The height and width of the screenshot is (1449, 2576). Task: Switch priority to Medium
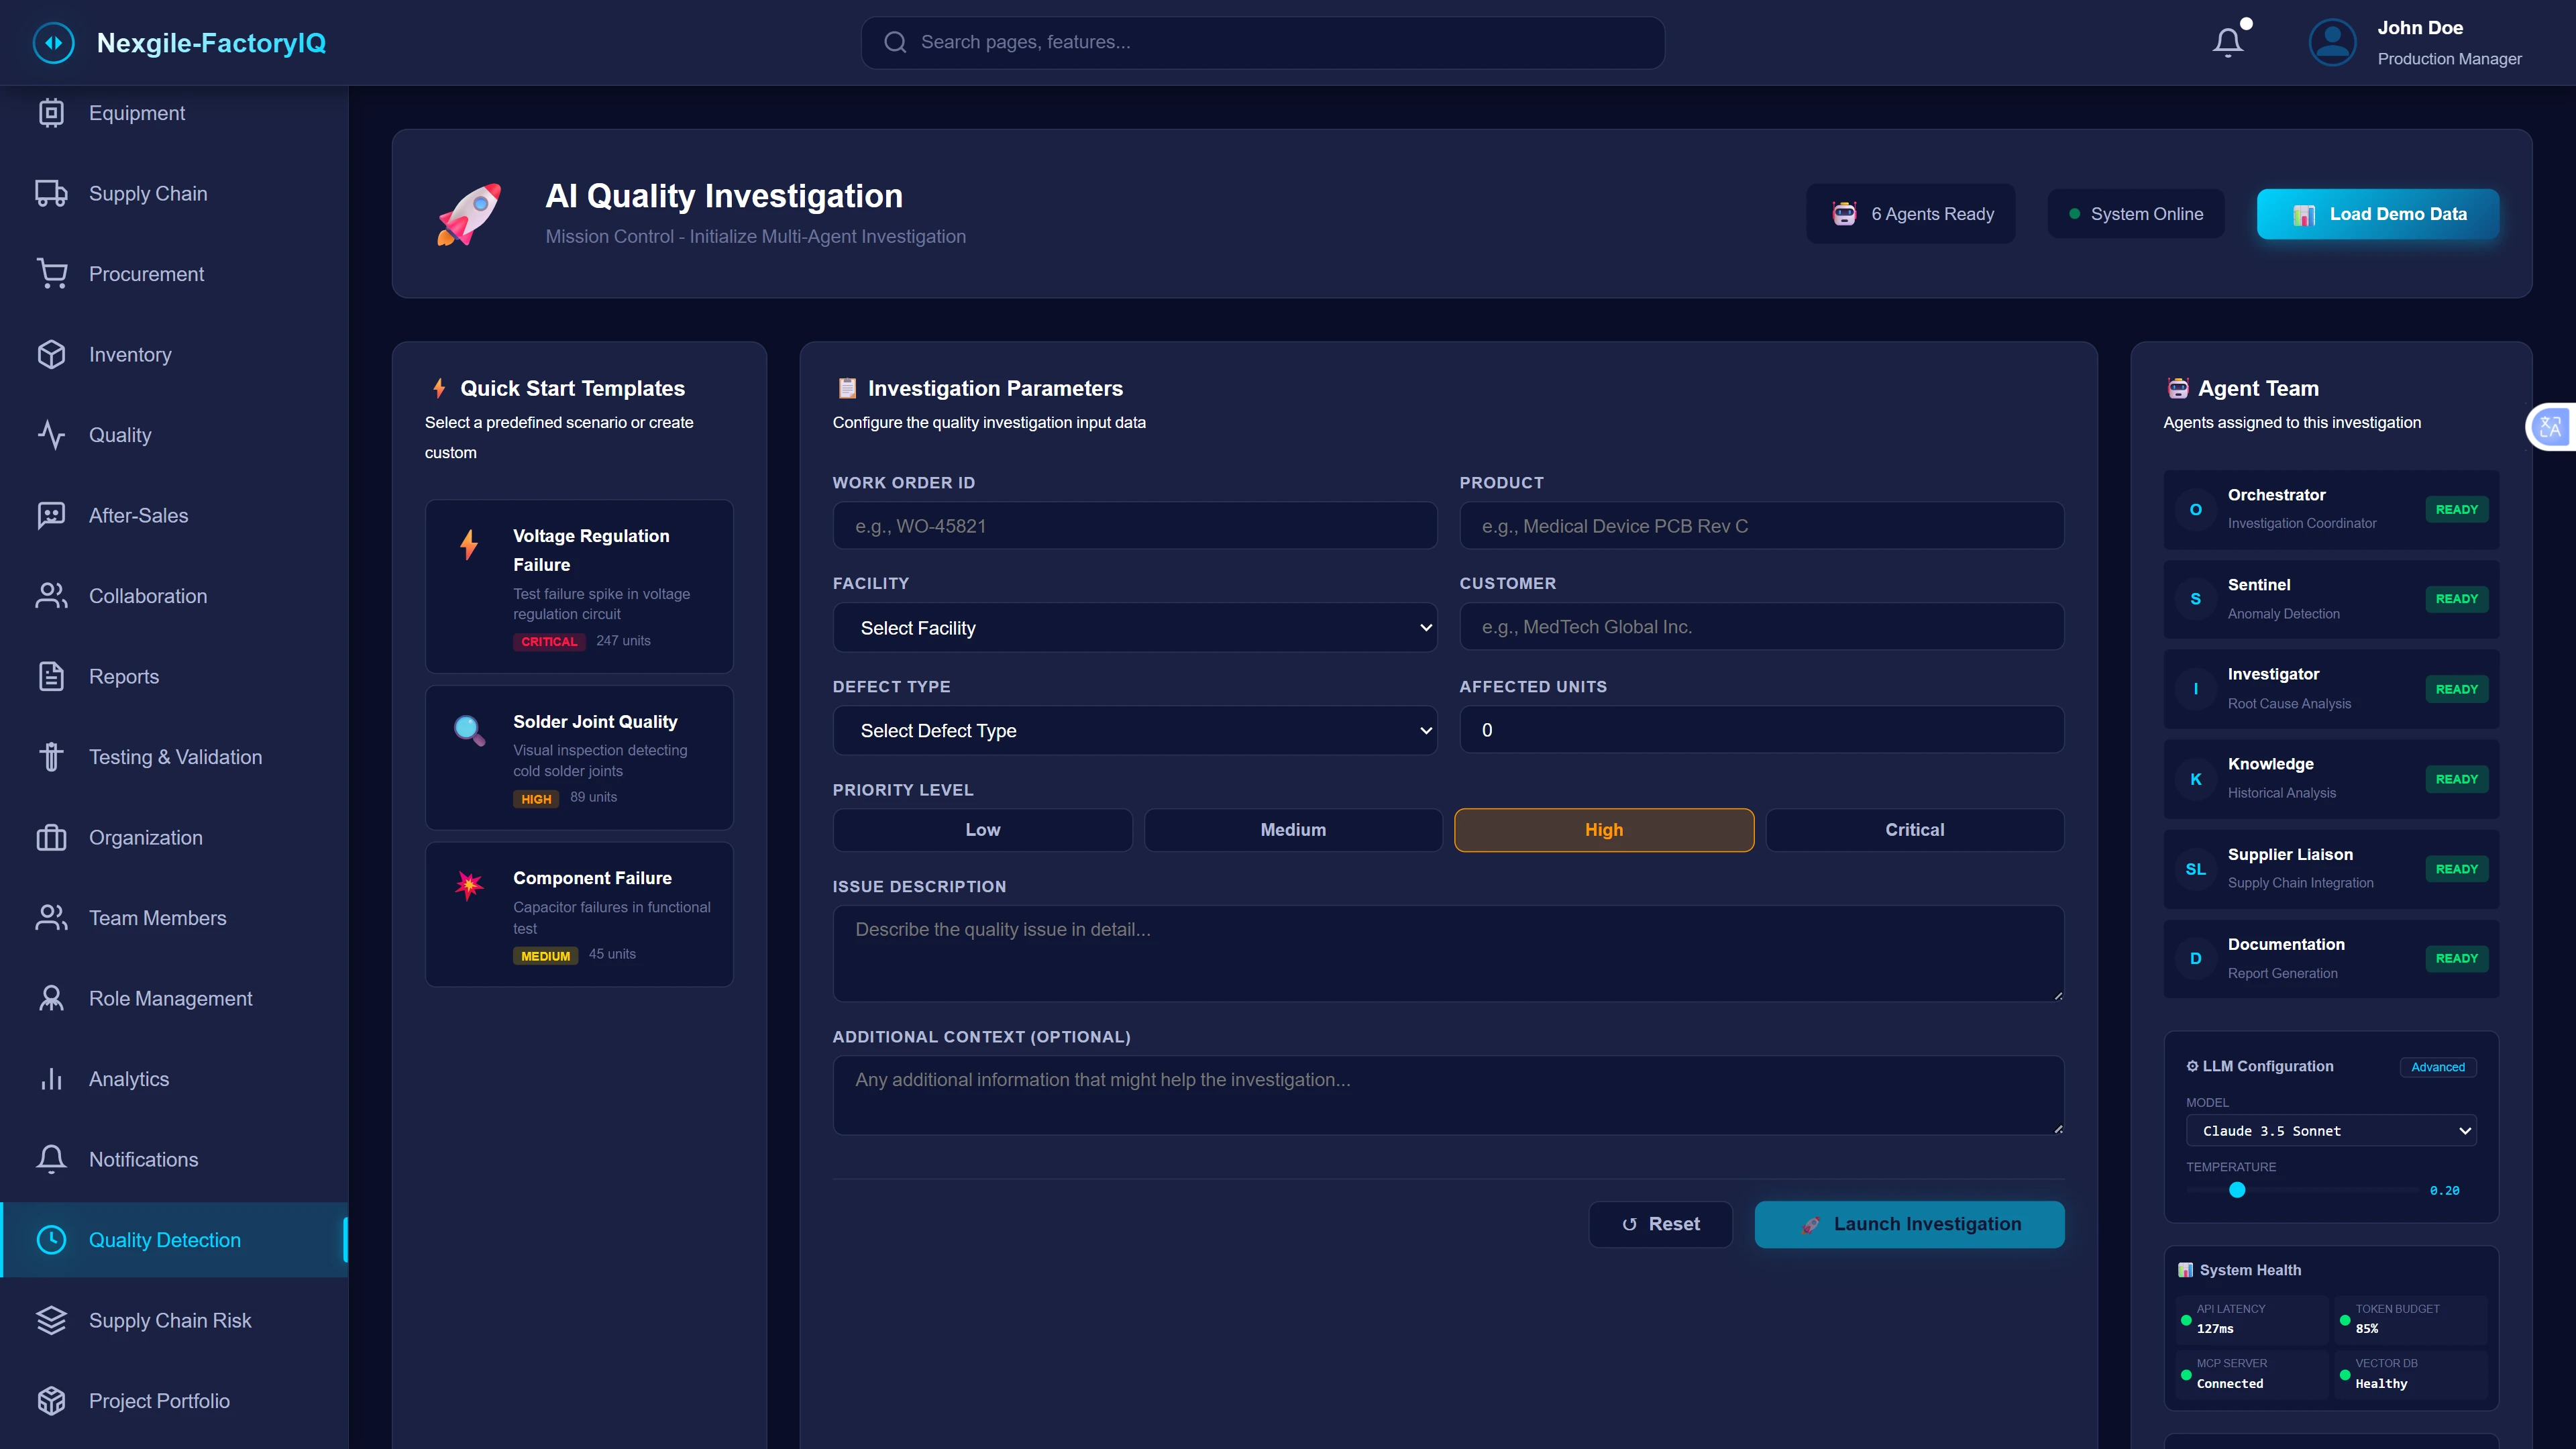(x=1293, y=829)
